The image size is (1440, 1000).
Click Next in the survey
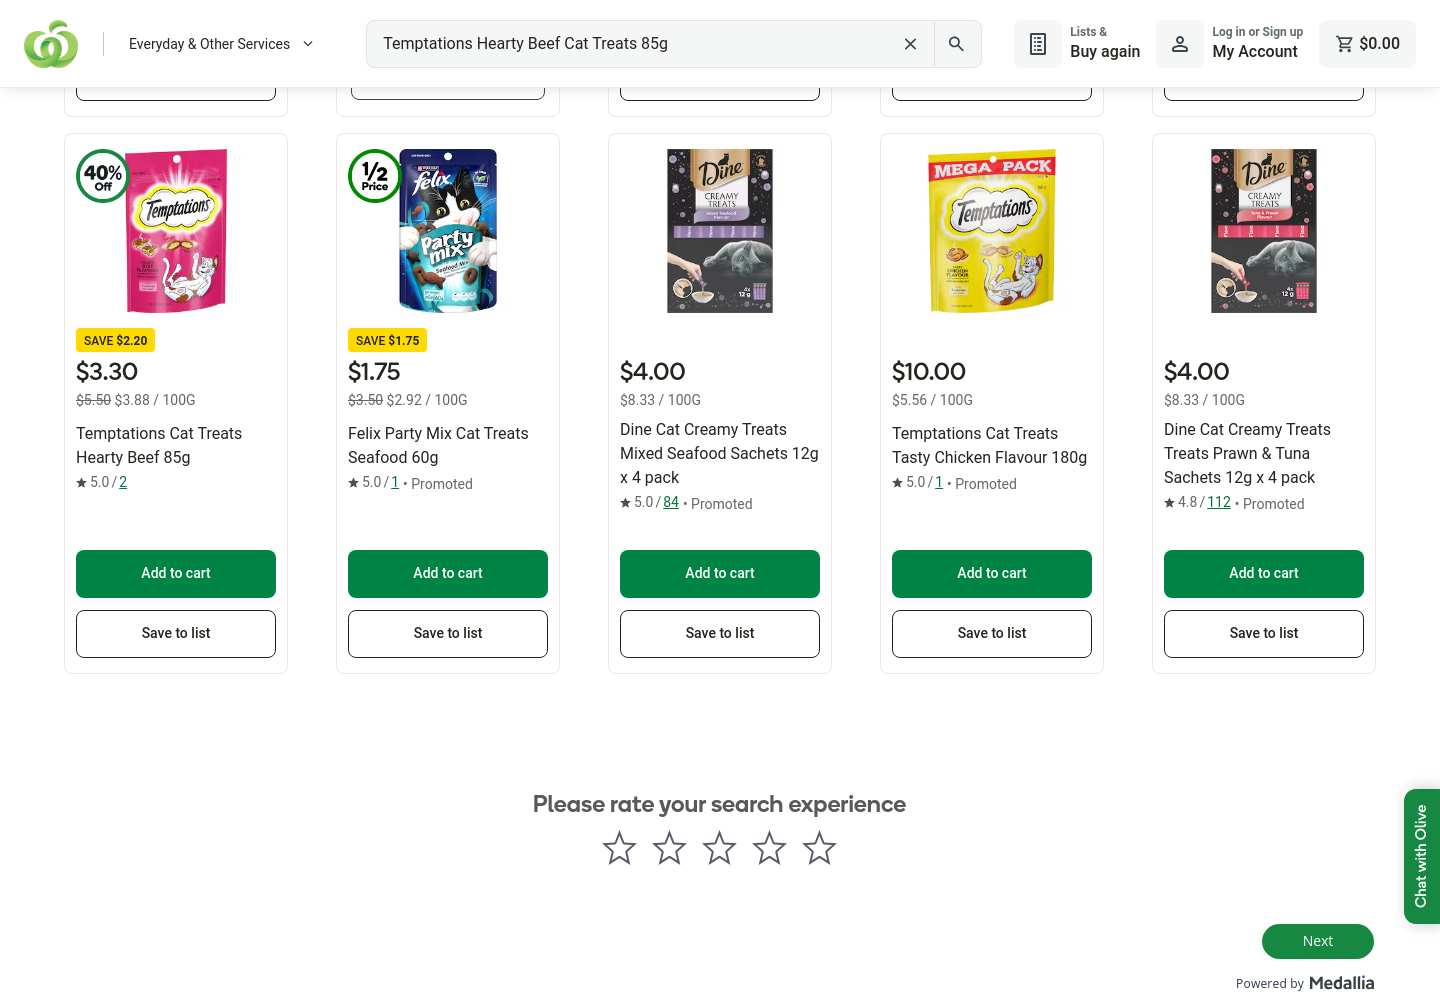(x=1318, y=941)
